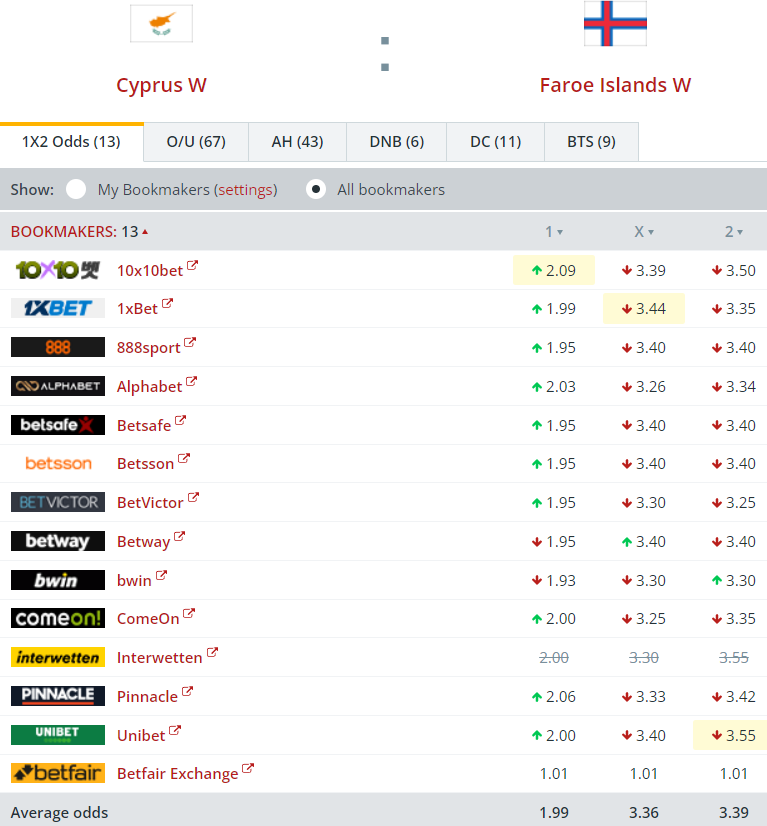Click the 888sport logo image
Viewport: 767px width, 826px height.
coord(57,347)
